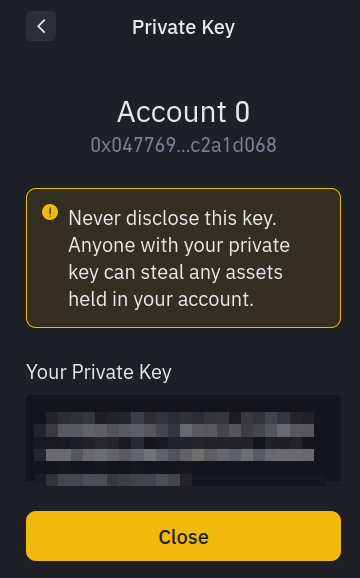The height and width of the screenshot is (578, 360).
Task: Click the line key can steal any assets
Action: pyautogui.click(x=175, y=272)
